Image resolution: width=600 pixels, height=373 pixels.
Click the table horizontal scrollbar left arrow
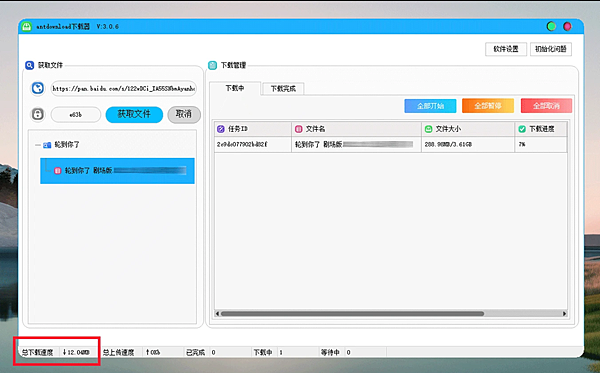(x=217, y=314)
